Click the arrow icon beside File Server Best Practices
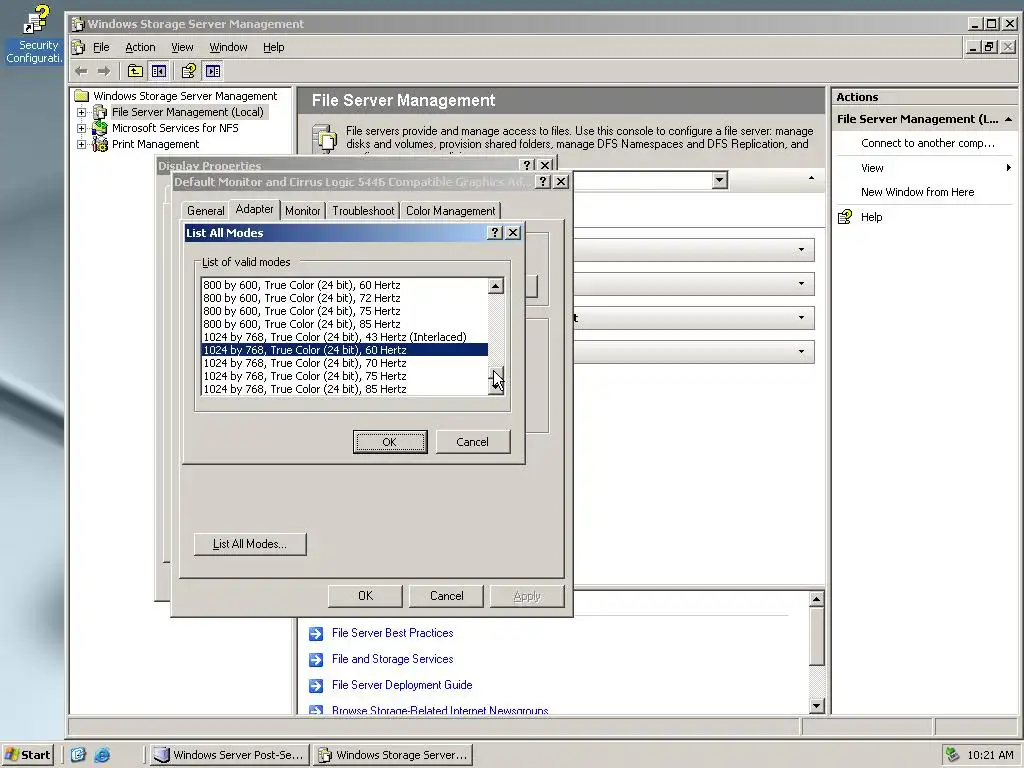This screenshot has width=1024, height=768. click(x=316, y=633)
